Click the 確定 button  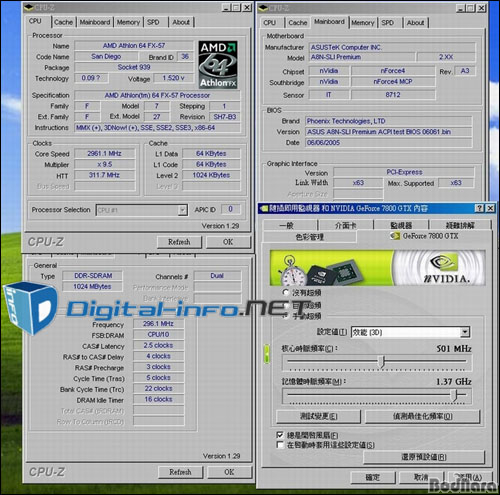pos(373,477)
